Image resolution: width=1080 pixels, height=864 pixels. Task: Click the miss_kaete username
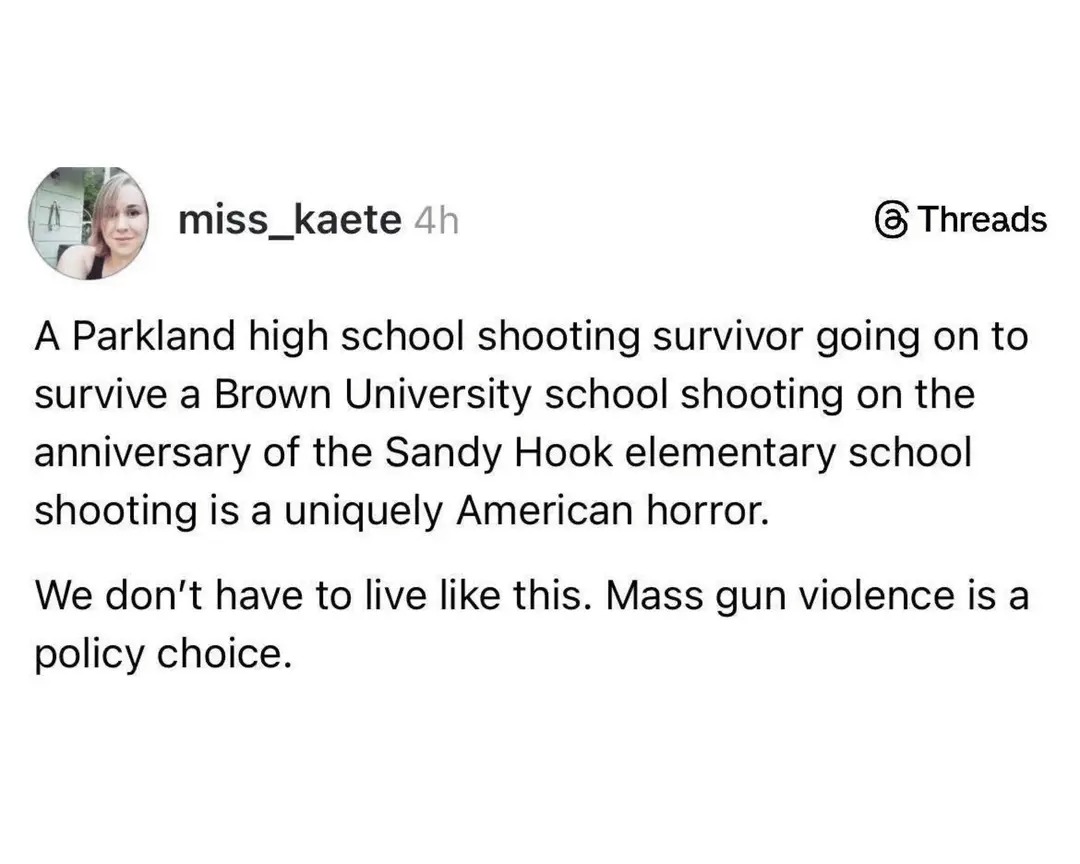[x=289, y=220]
